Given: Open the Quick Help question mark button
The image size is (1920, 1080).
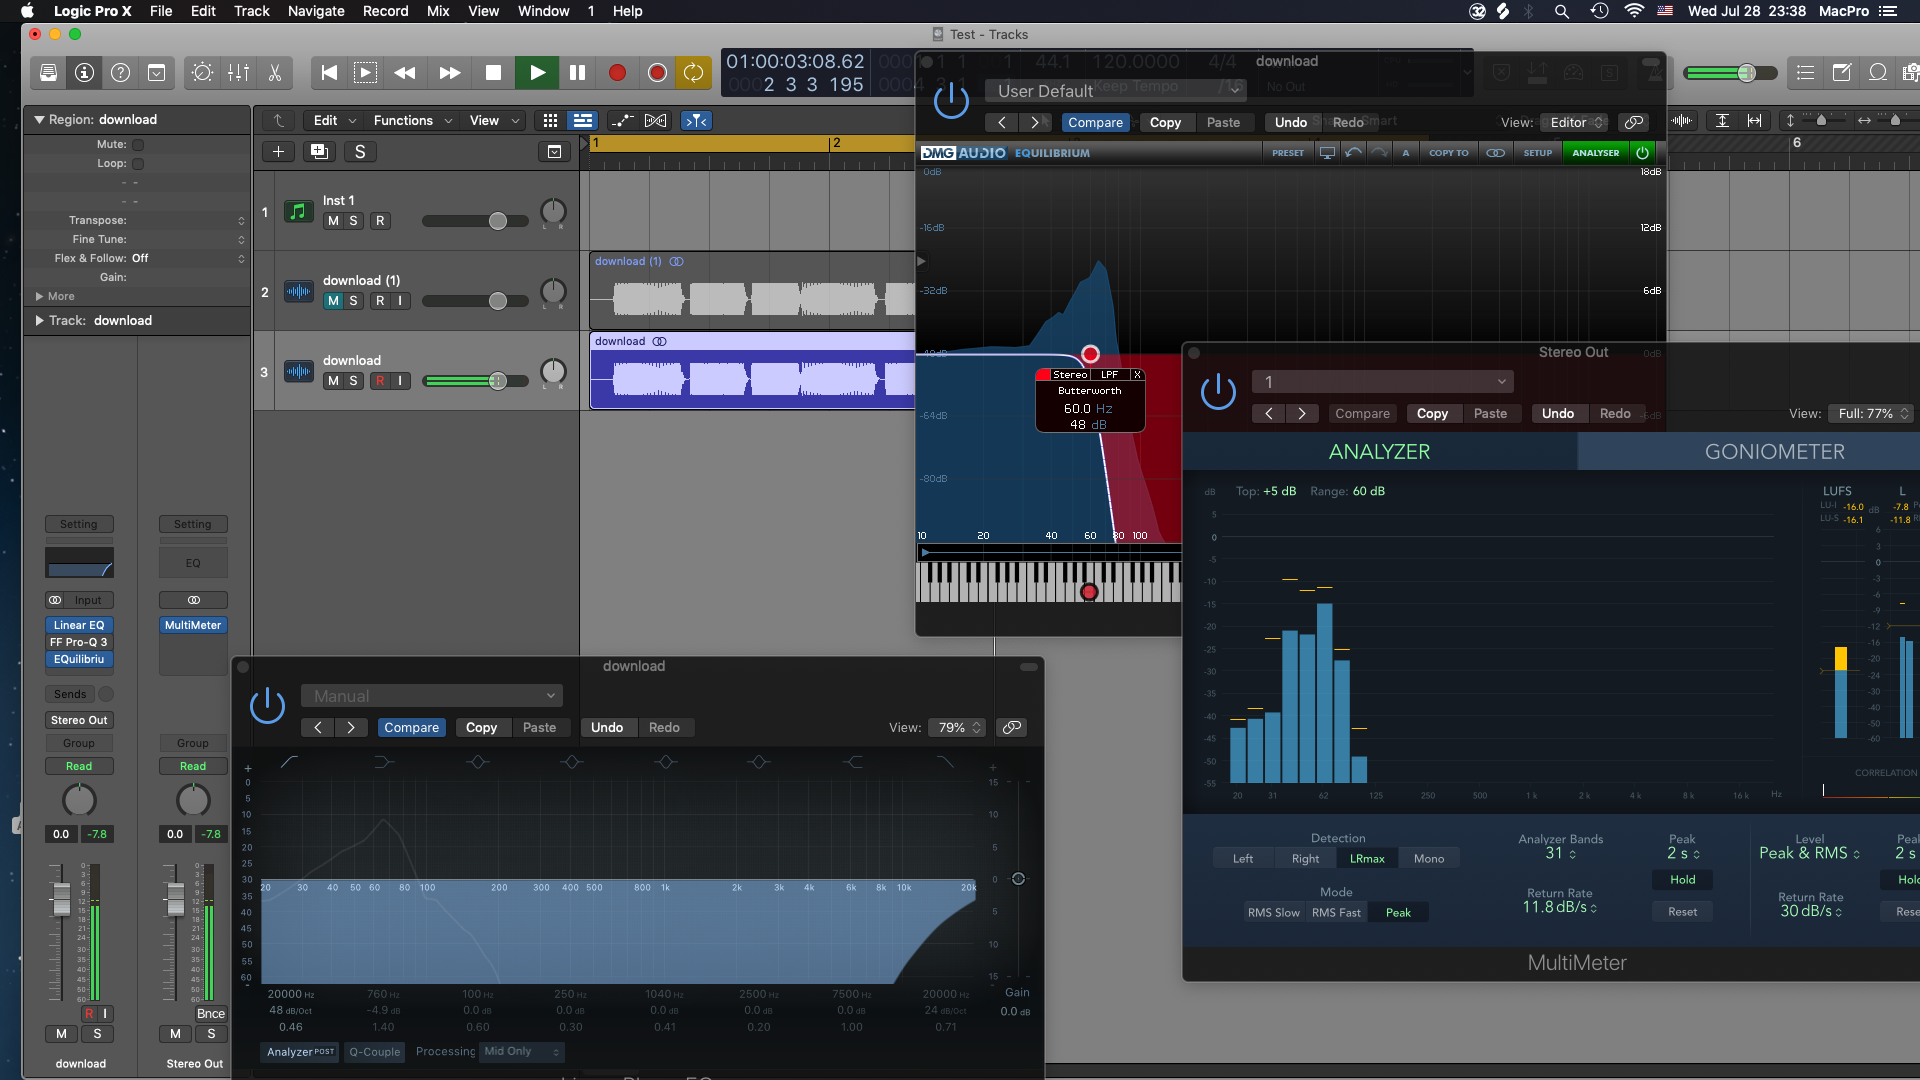Looking at the screenshot, I should (x=120, y=73).
